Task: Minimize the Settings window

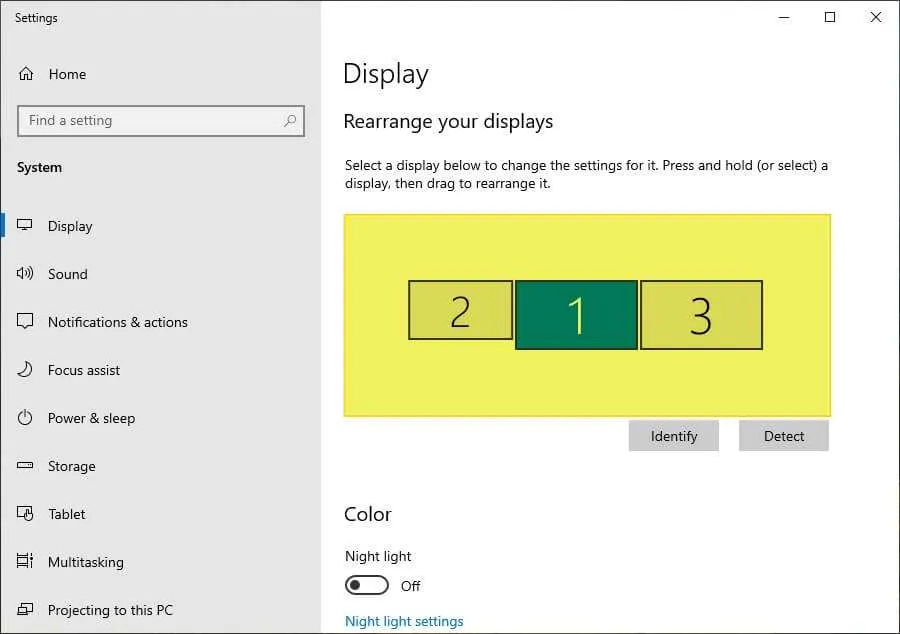Action: (x=784, y=17)
